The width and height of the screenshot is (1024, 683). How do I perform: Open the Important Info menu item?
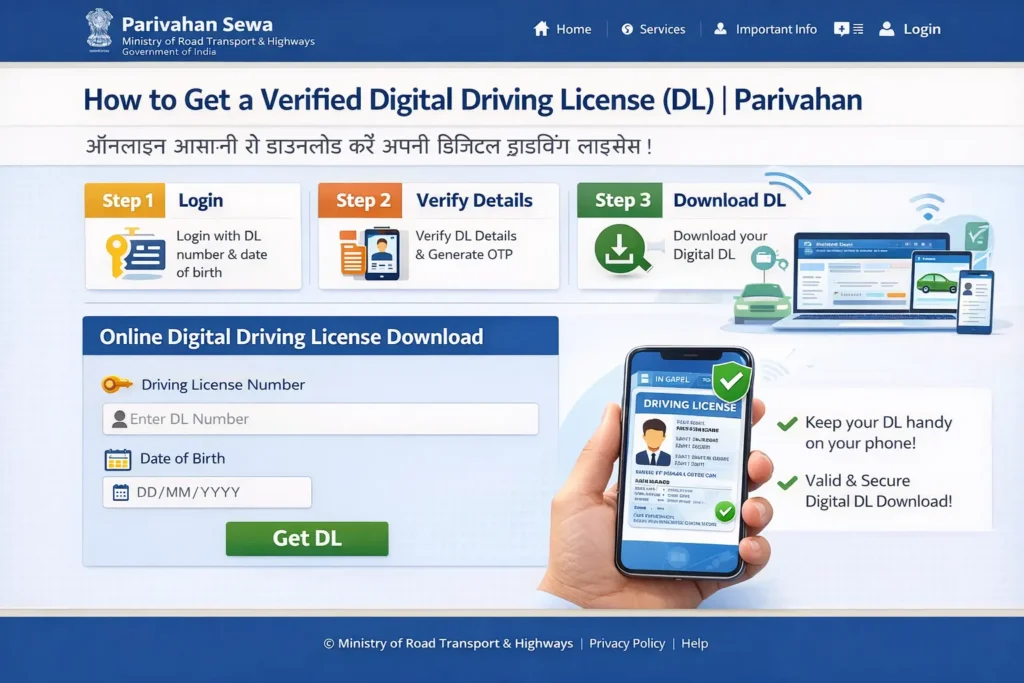pos(775,29)
